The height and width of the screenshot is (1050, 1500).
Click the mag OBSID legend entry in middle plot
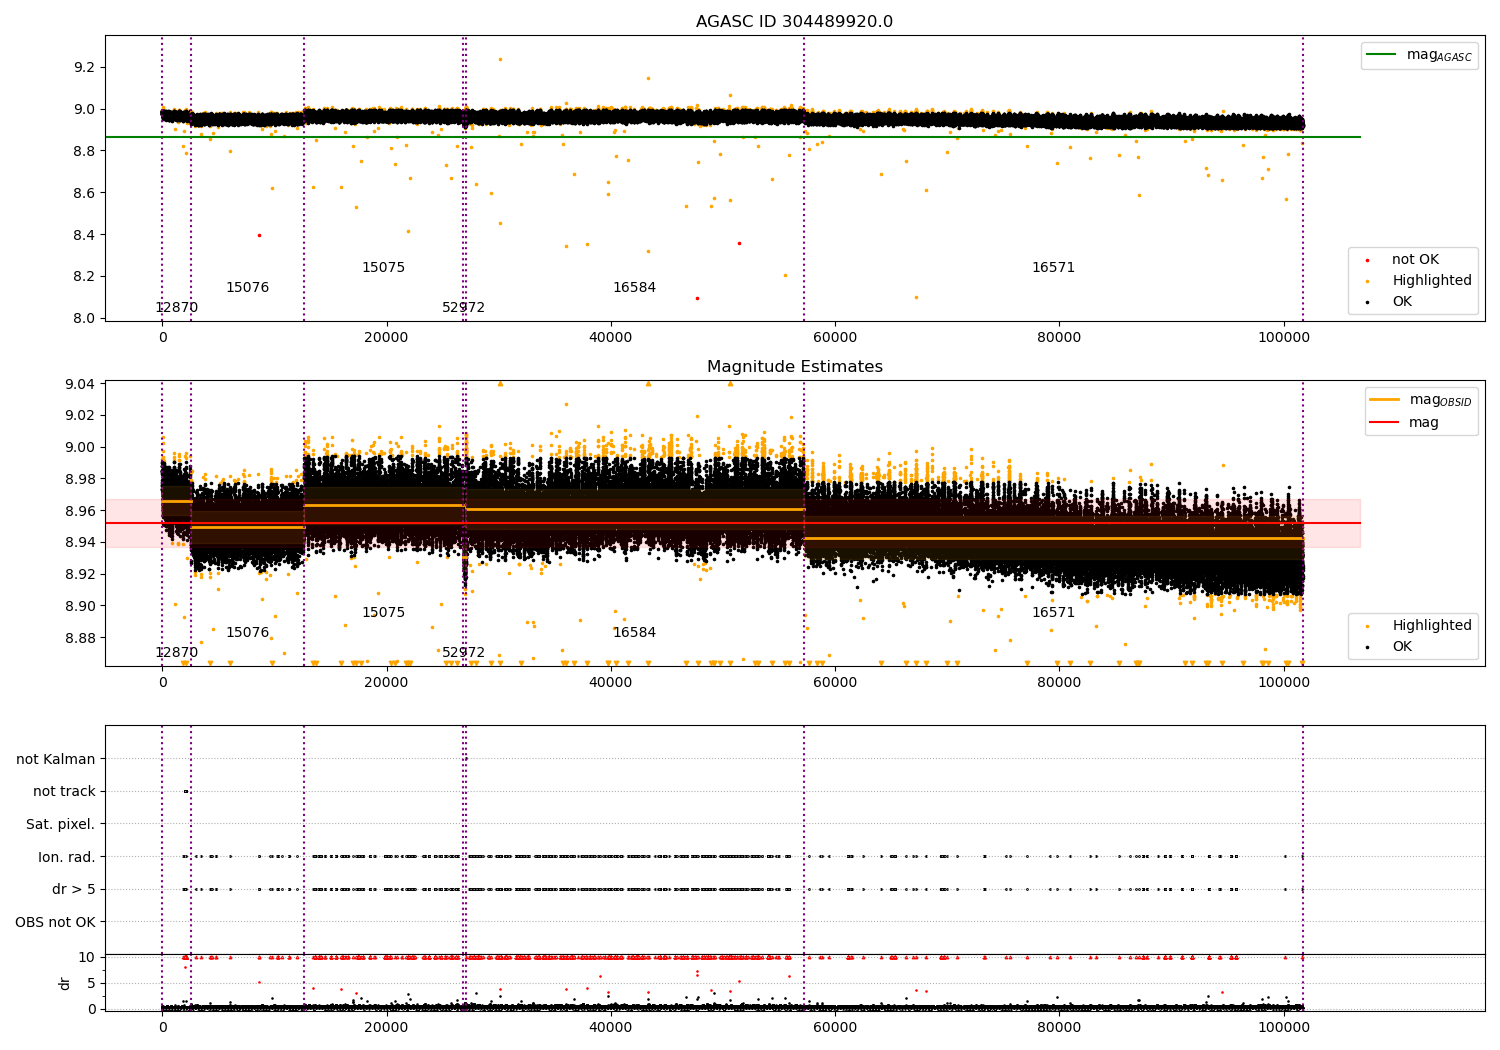(1420, 400)
